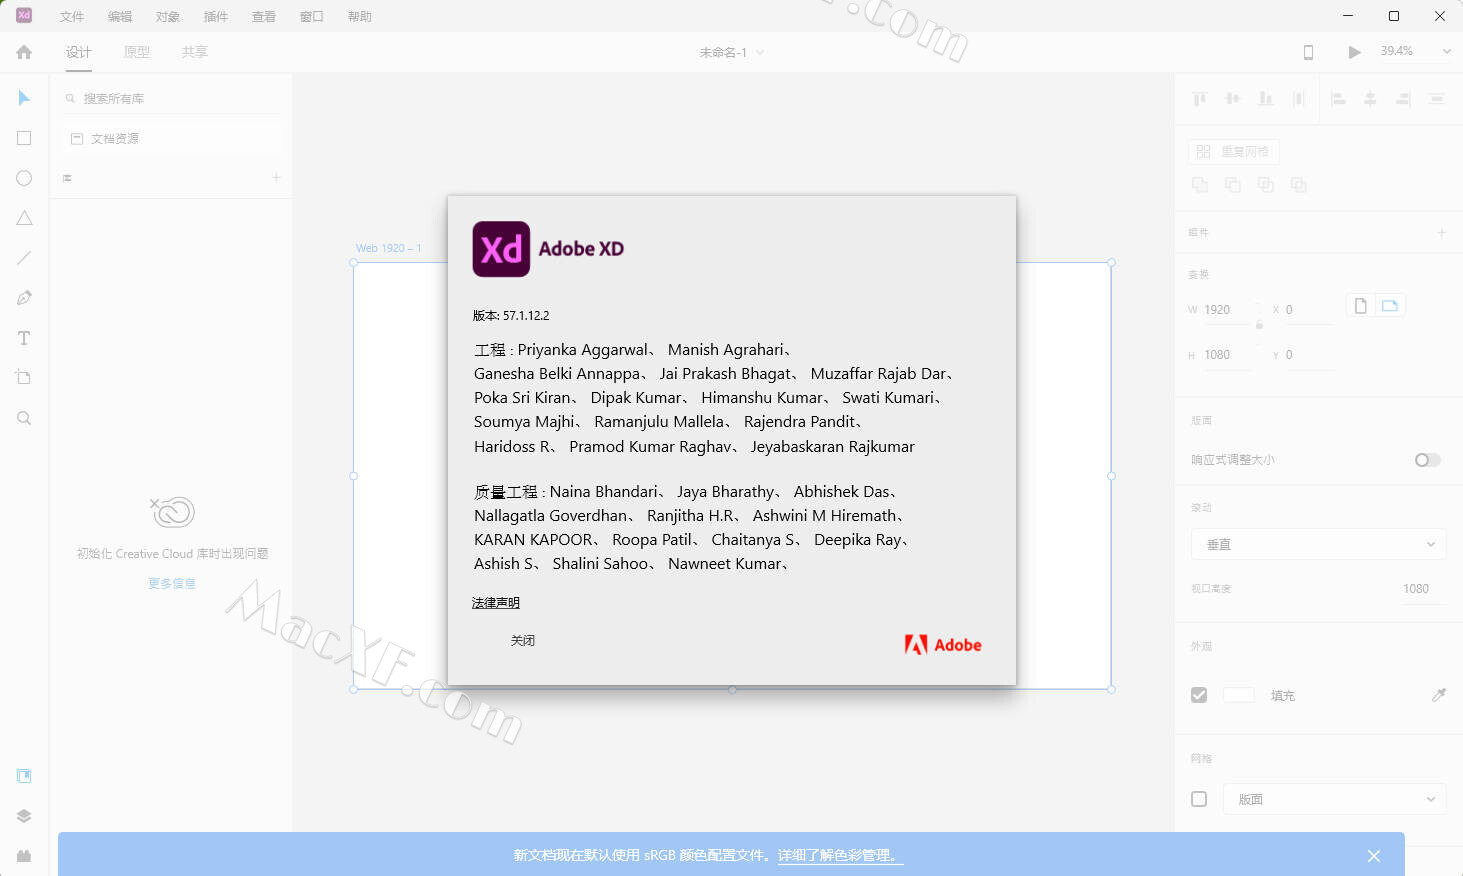Select the Artboard tool

tap(24, 378)
